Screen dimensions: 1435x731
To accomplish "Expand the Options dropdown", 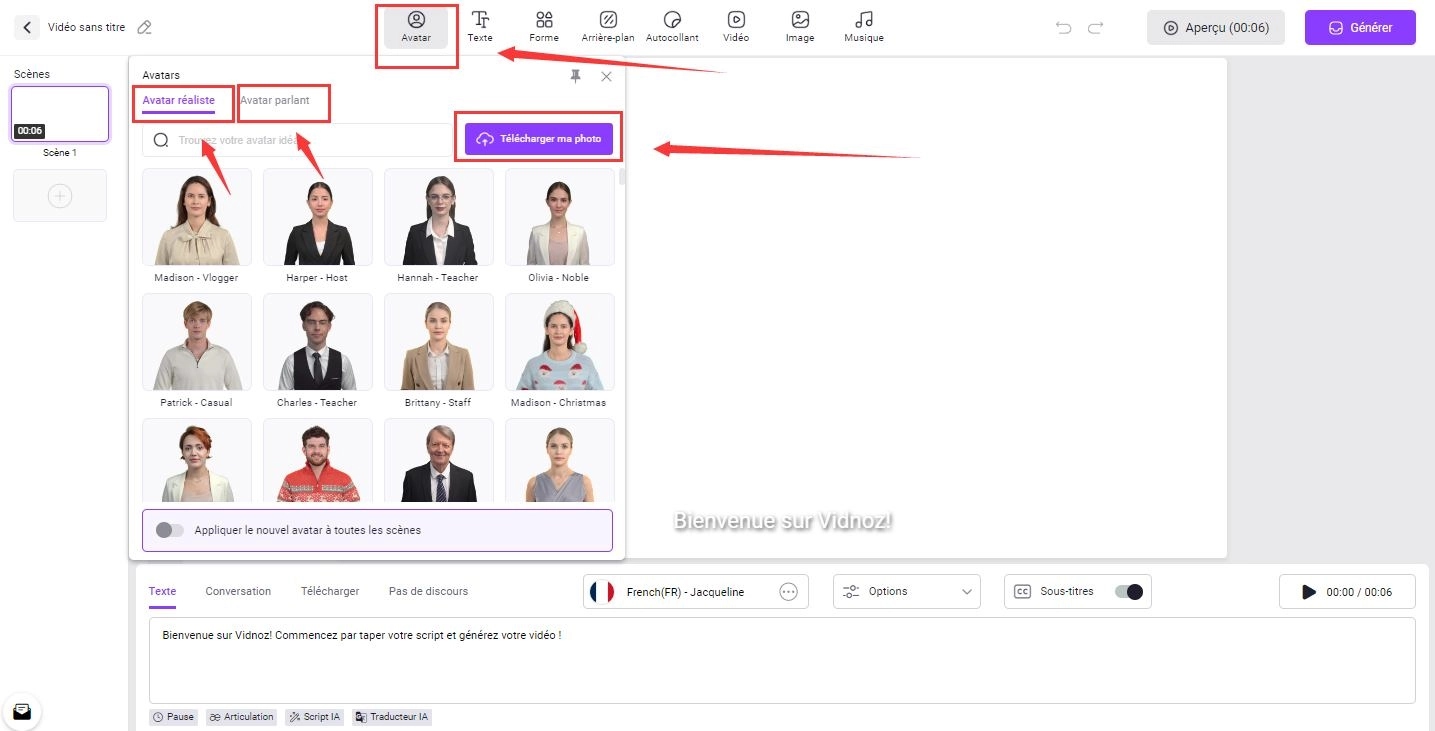I will coord(907,592).
